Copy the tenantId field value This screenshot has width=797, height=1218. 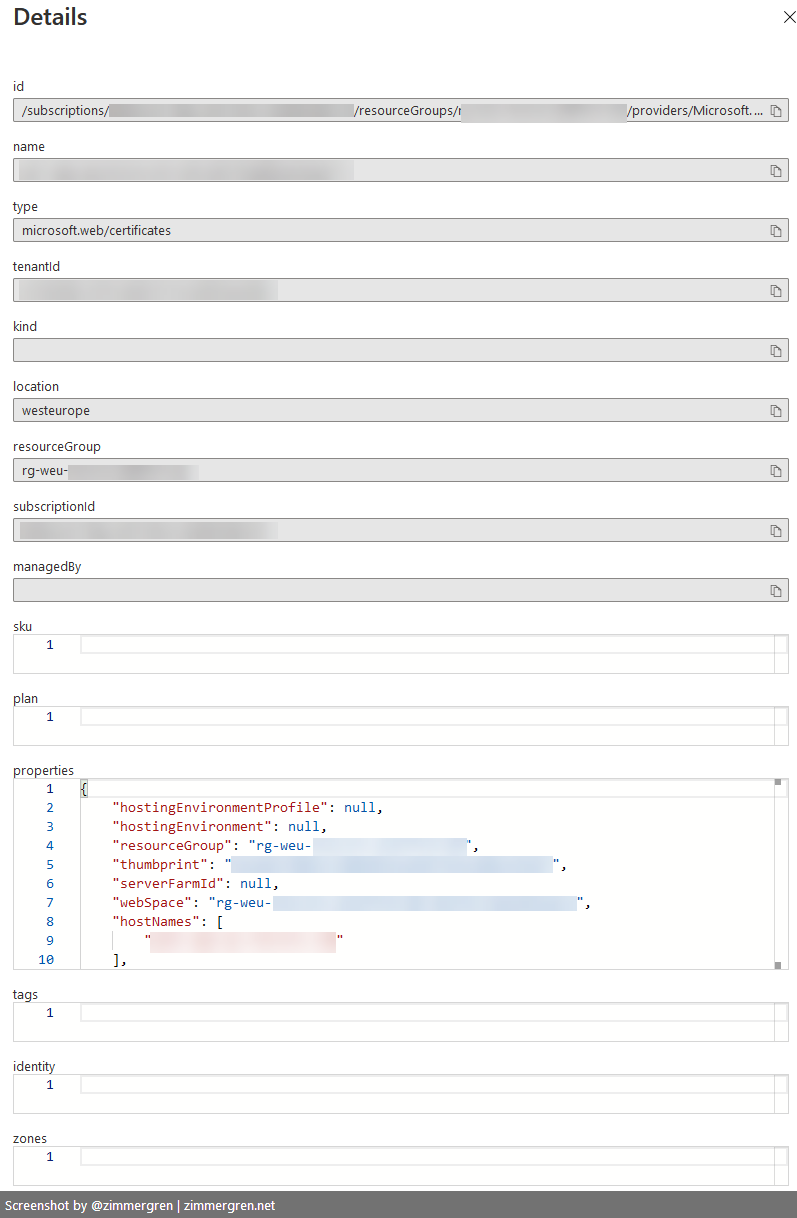pos(775,291)
